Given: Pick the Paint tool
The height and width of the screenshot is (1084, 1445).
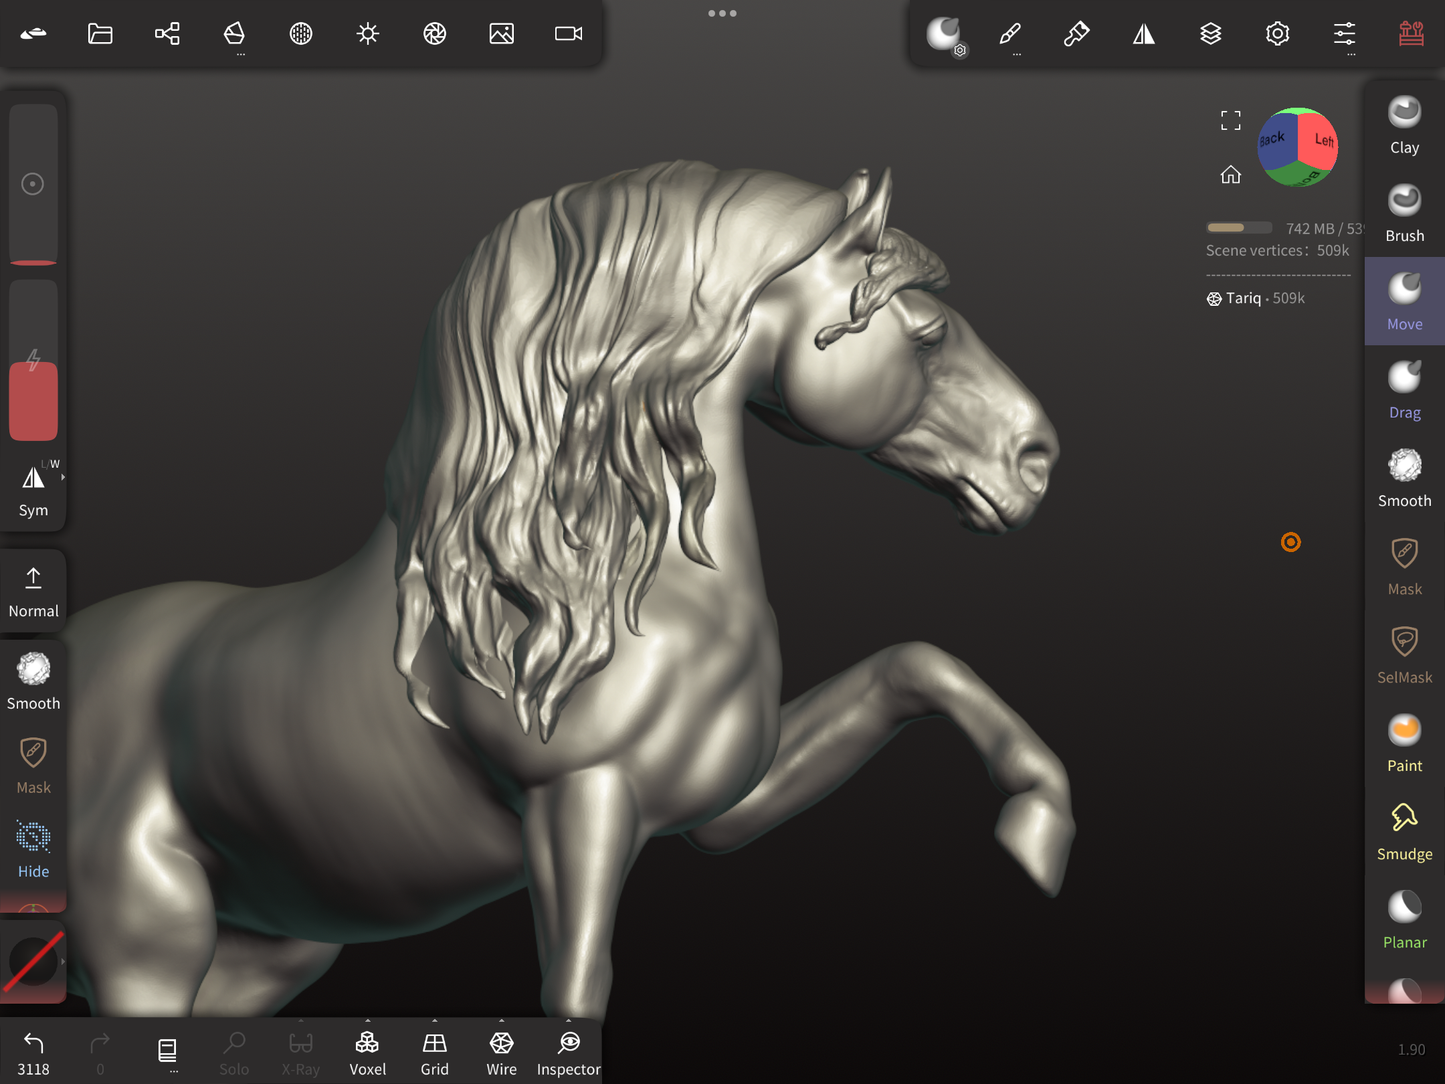Looking at the screenshot, I should pyautogui.click(x=1404, y=743).
